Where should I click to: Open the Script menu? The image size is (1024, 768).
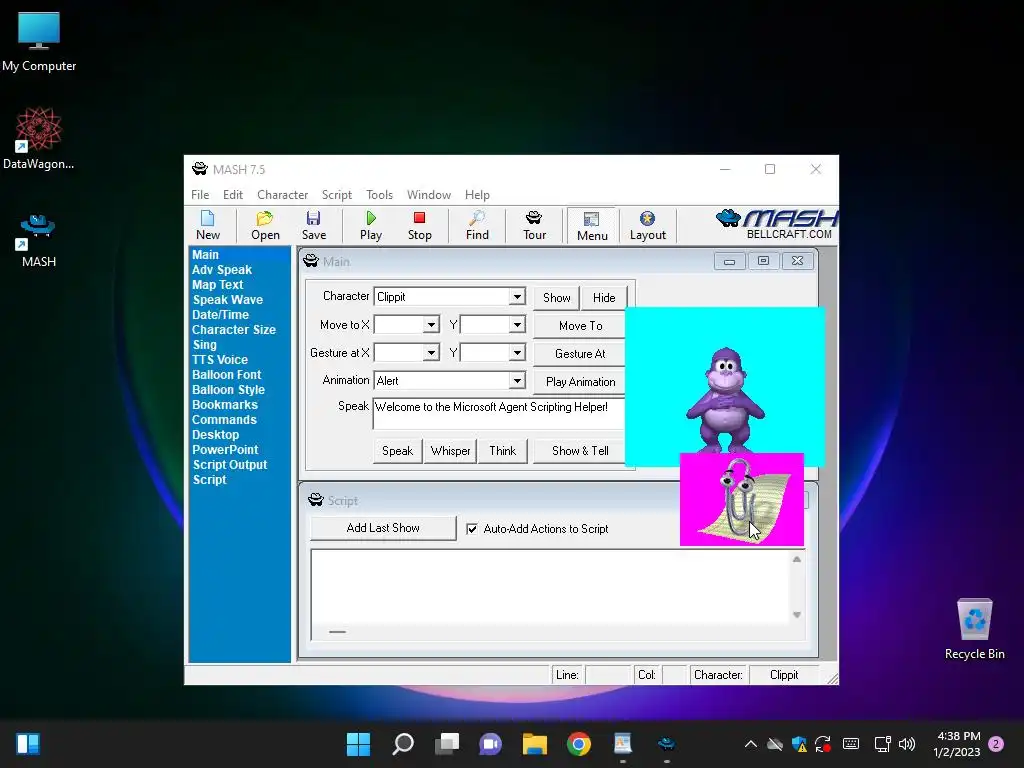[x=336, y=195]
